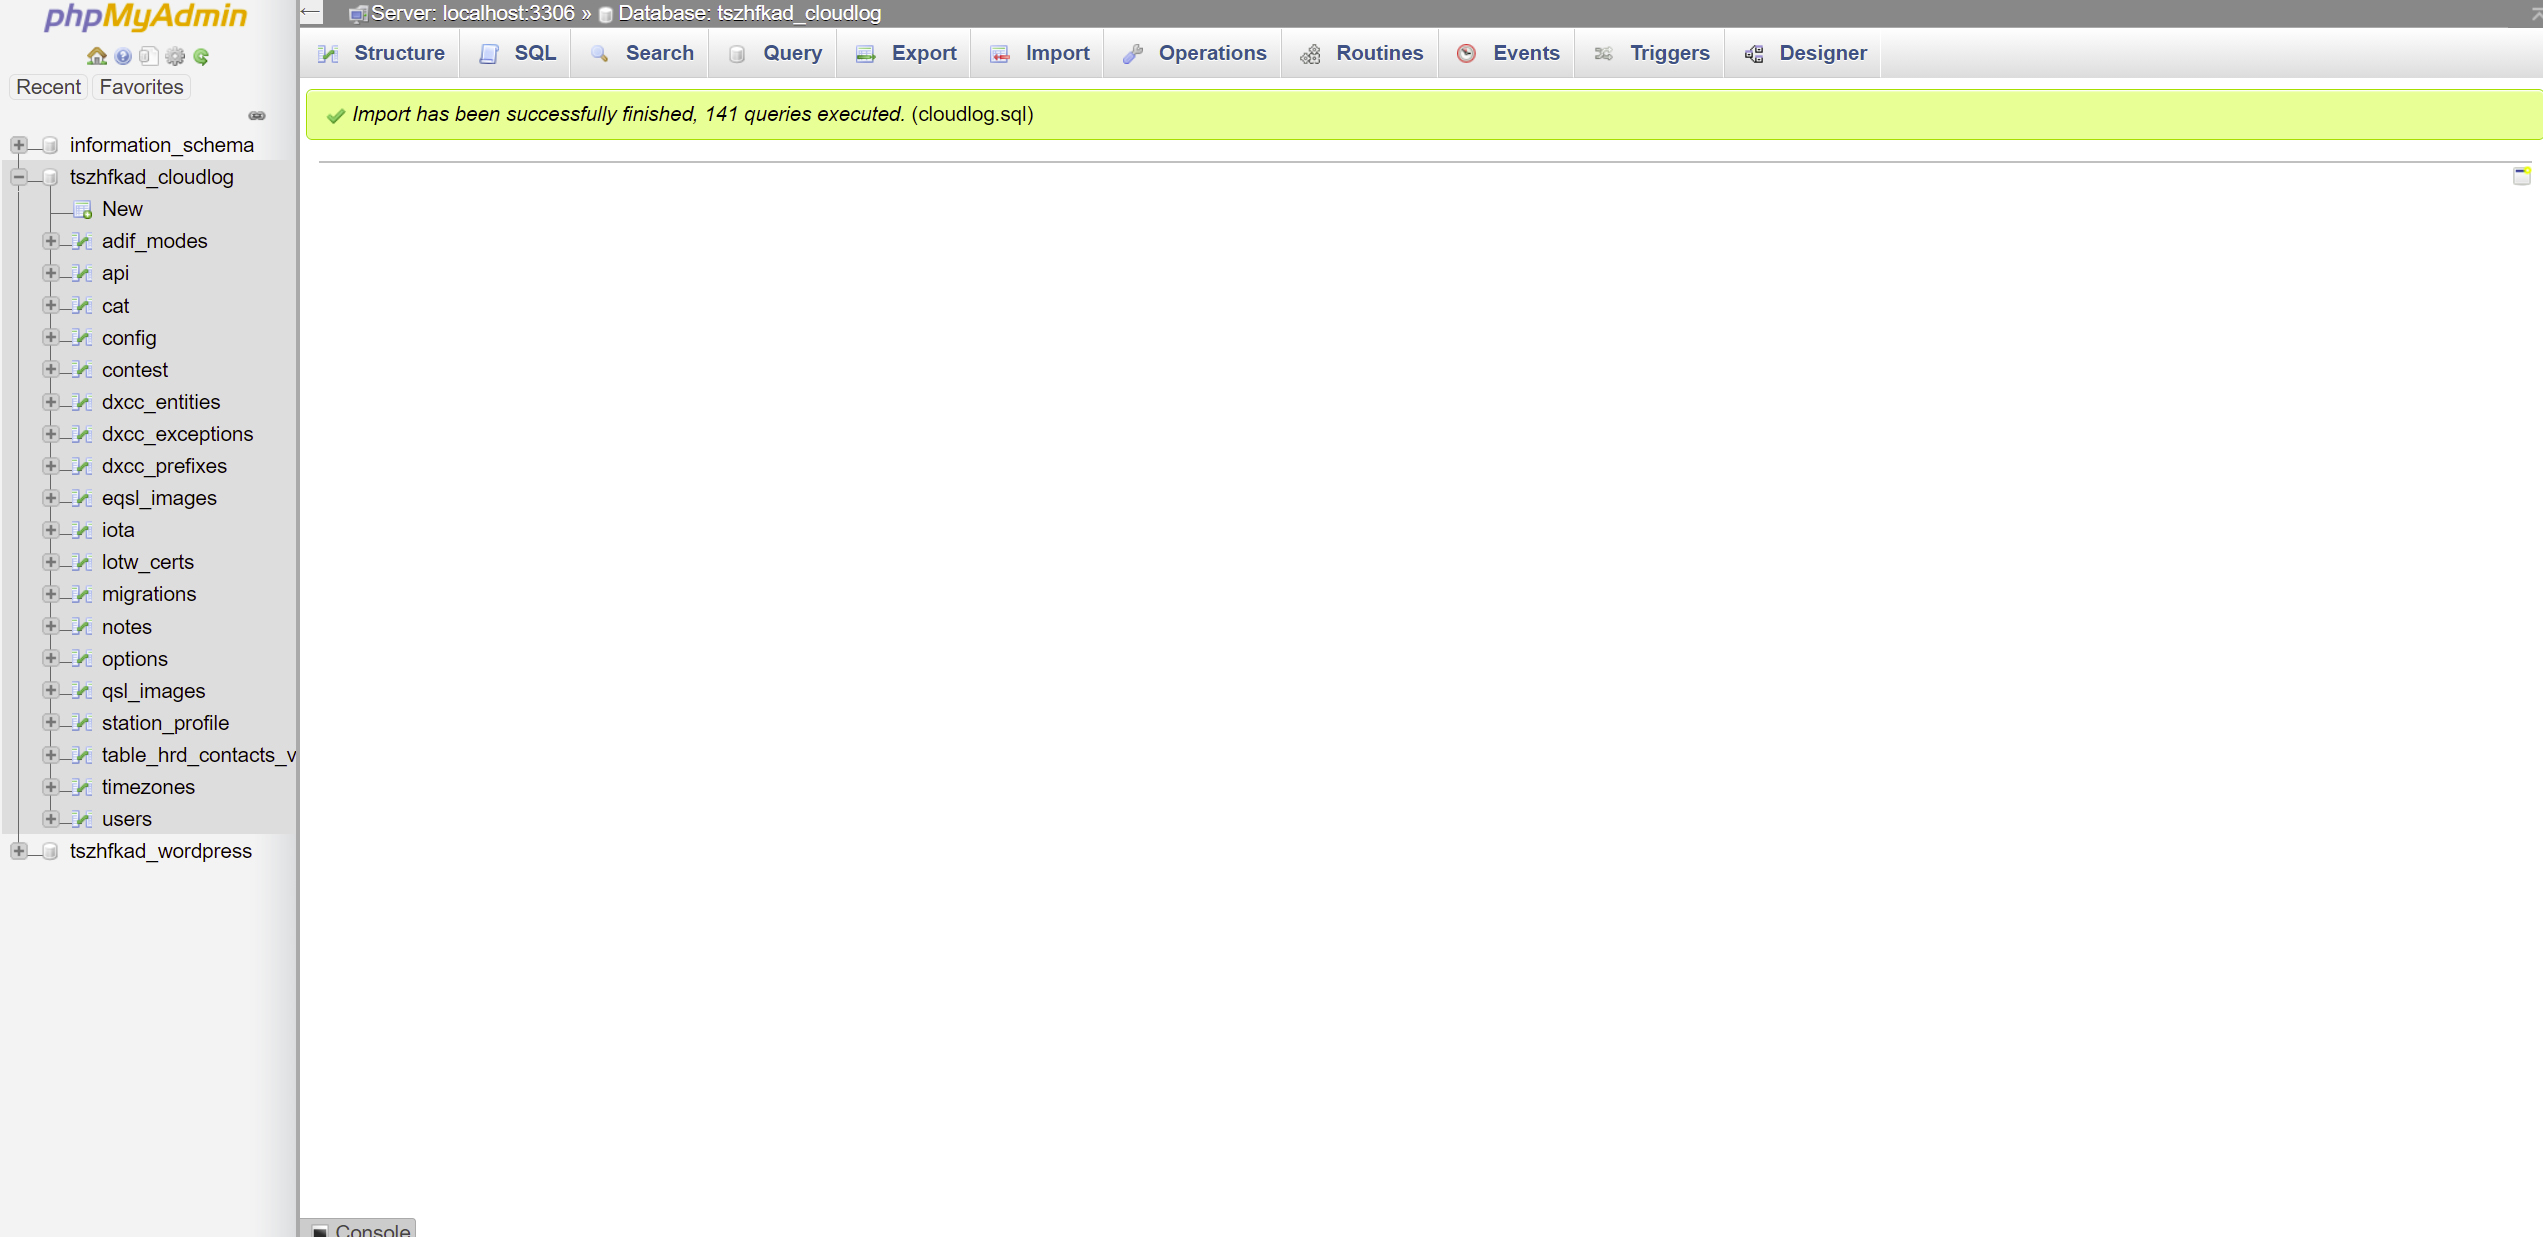Viewport: 2543px width, 1237px height.
Task: Select the tszhfkad_wordpress database
Action: (x=161, y=851)
